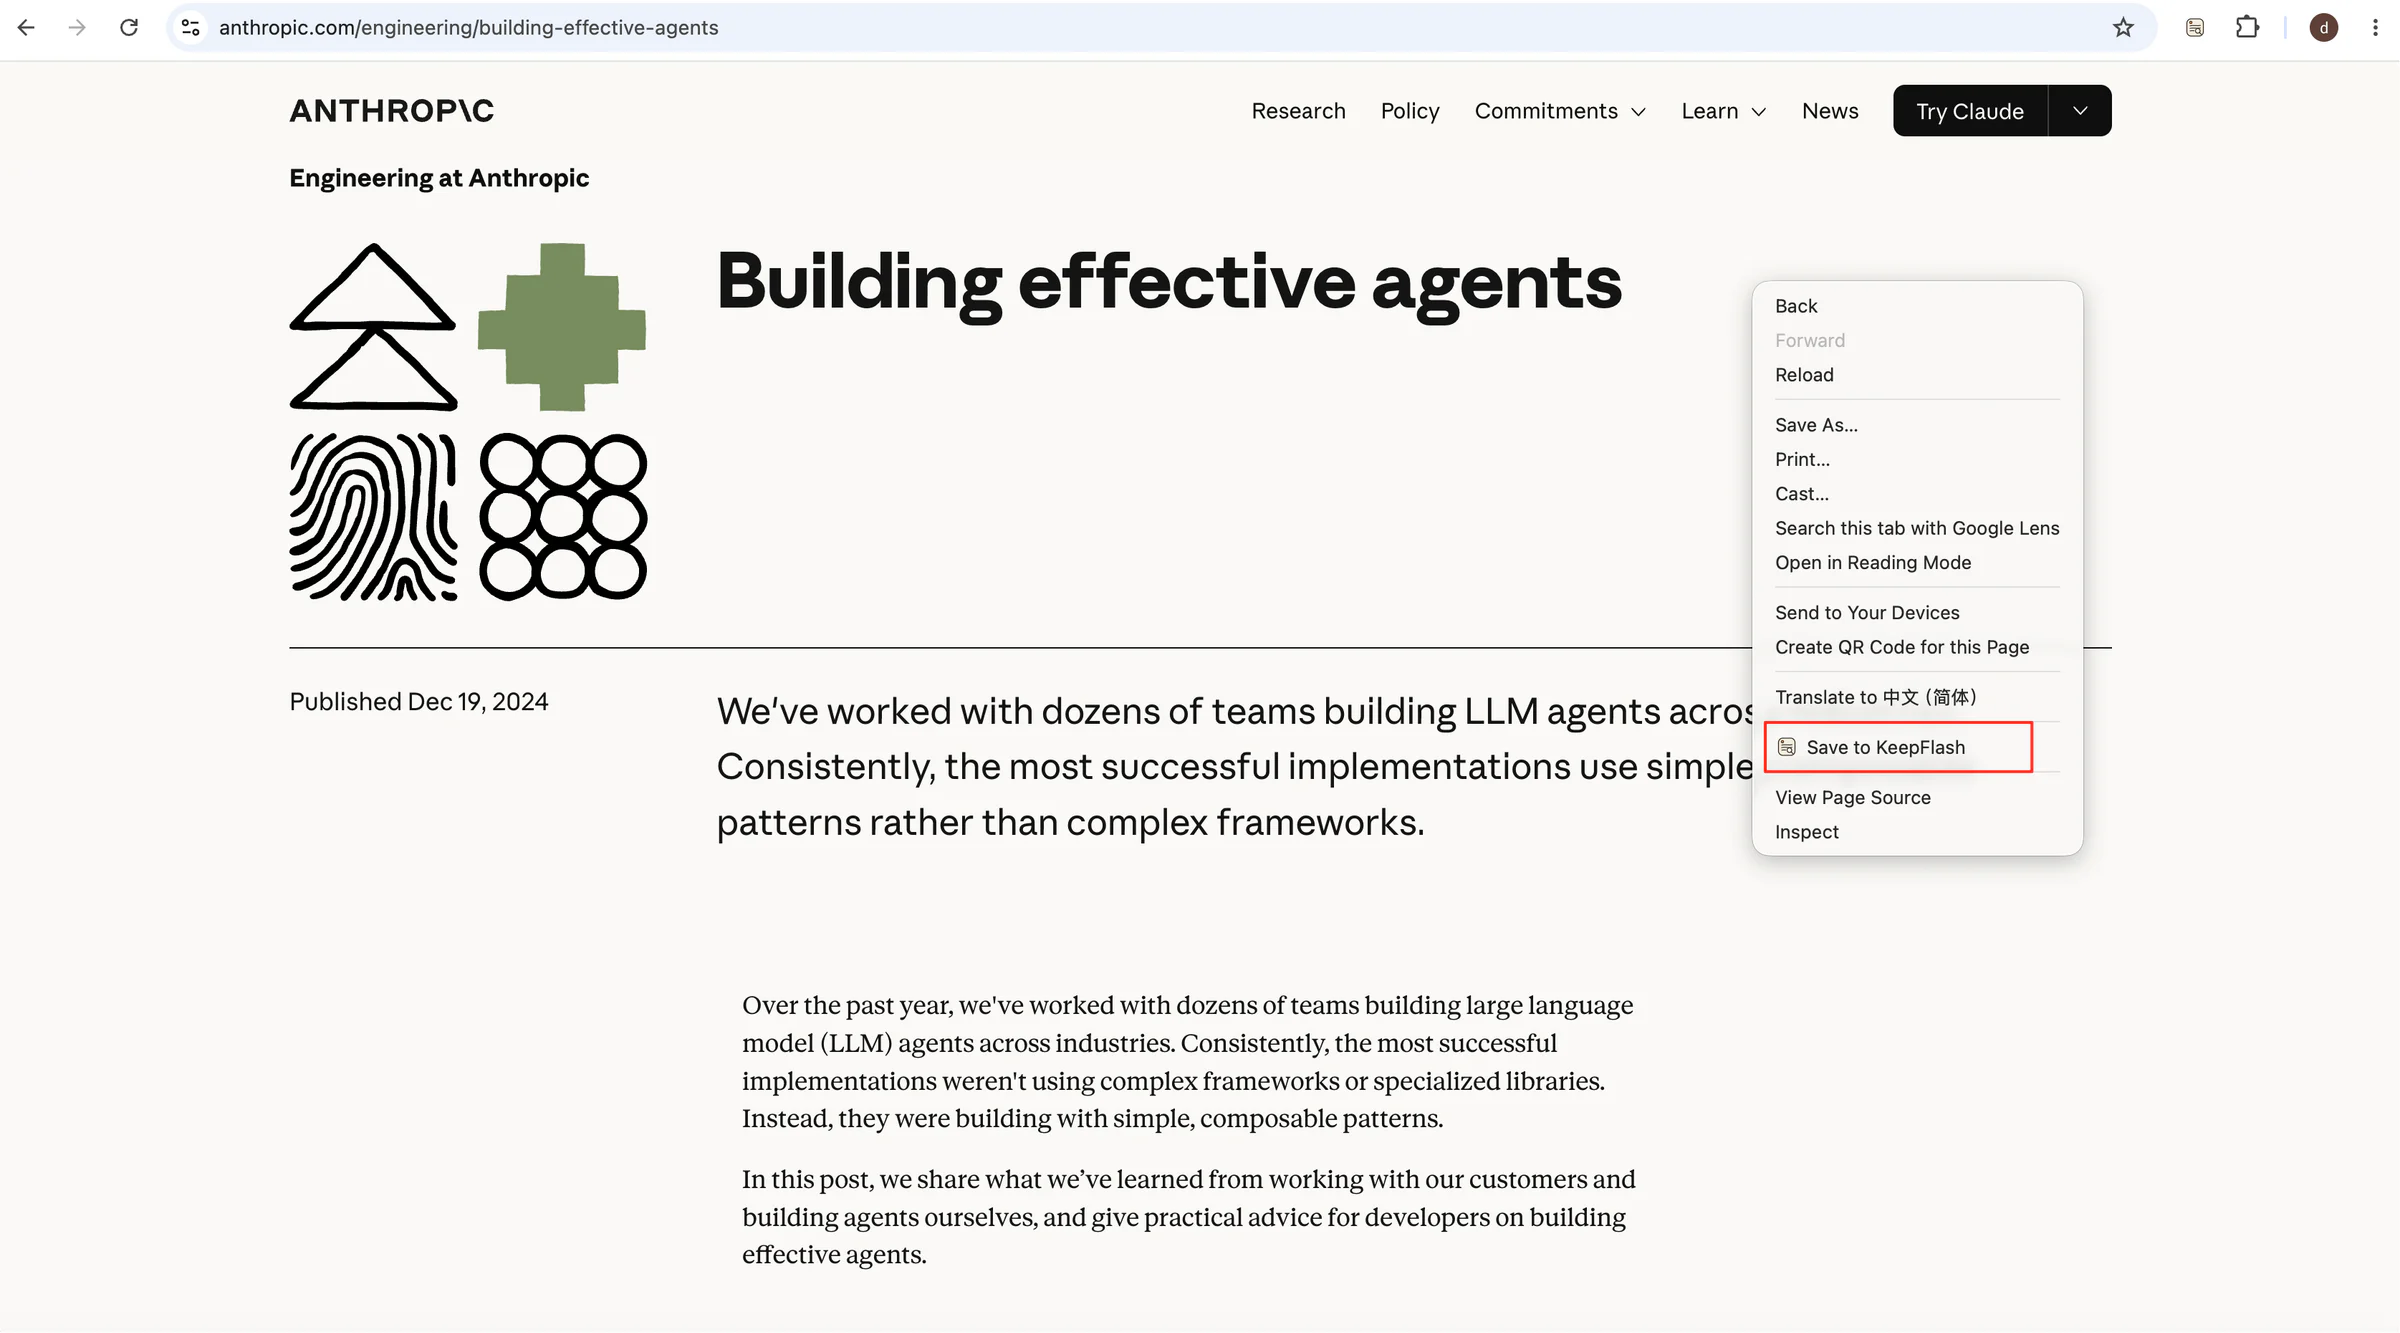Select Search this tab with Google Lens
This screenshot has width=2400, height=1333.
1917,528
